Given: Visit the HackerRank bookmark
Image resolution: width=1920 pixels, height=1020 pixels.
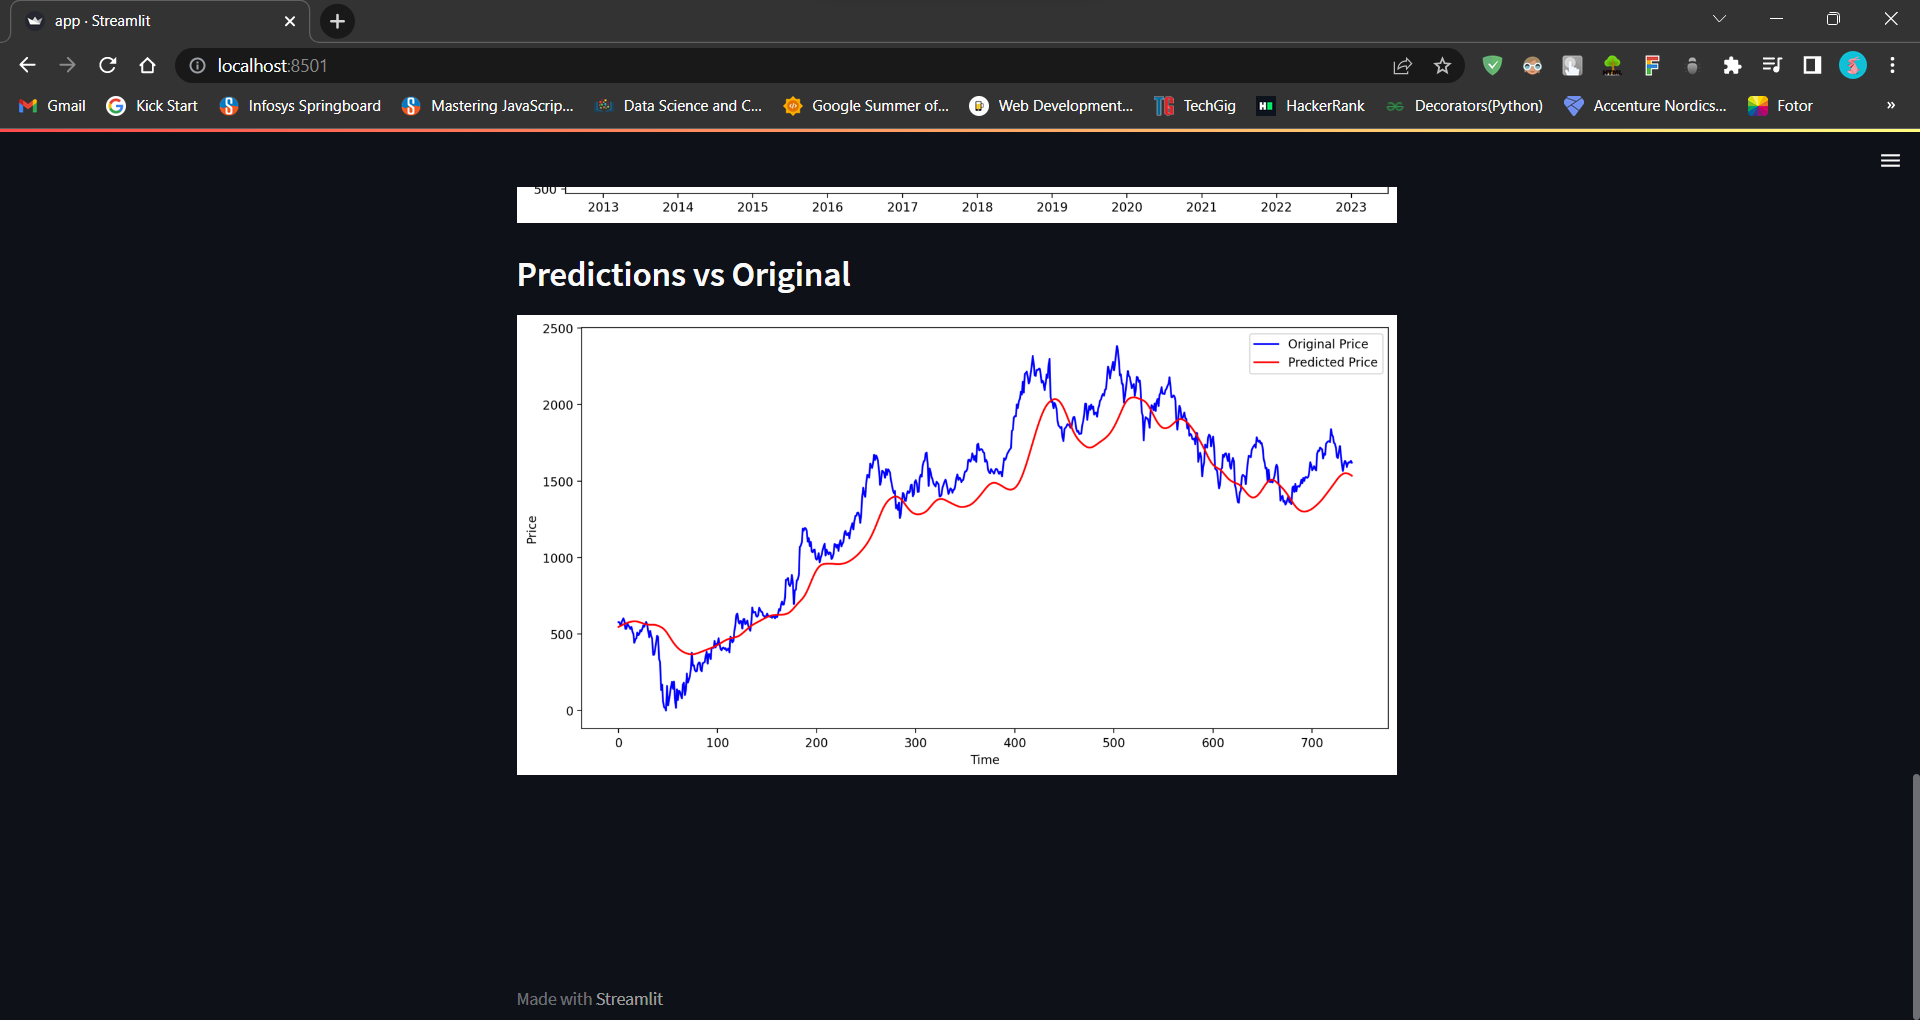Looking at the screenshot, I should (1310, 105).
